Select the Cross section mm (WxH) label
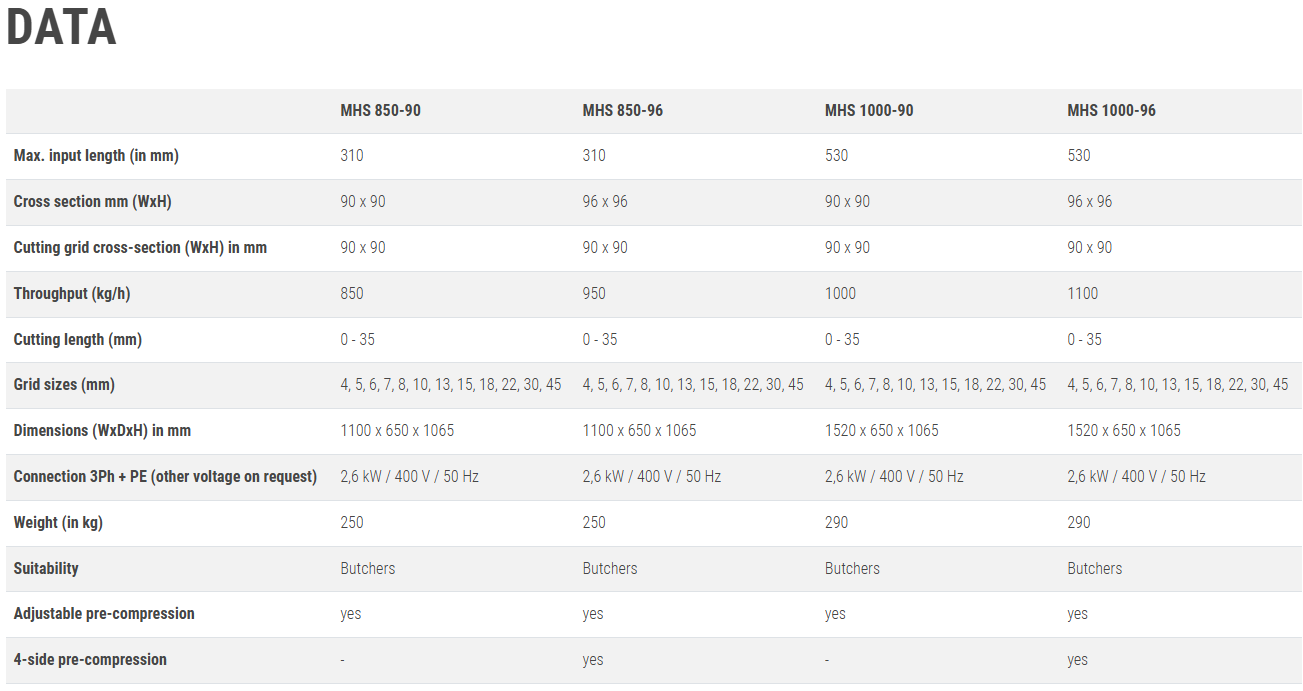 pyautogui.click(x=92, y=202)
